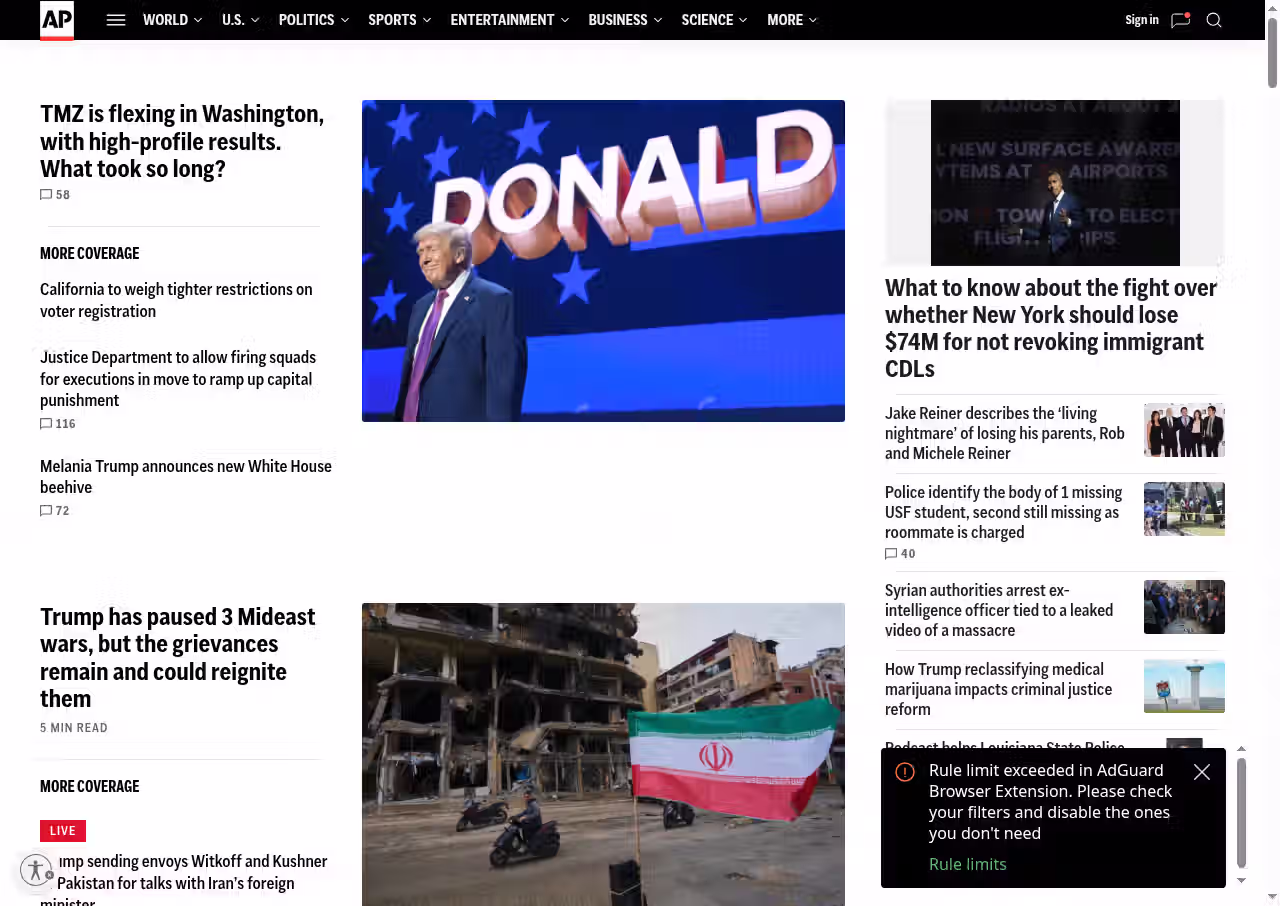The width and height of the screenshot is (1280, 906).
Task: Click the AP logo home icon
Action: [x=57, y=20]
